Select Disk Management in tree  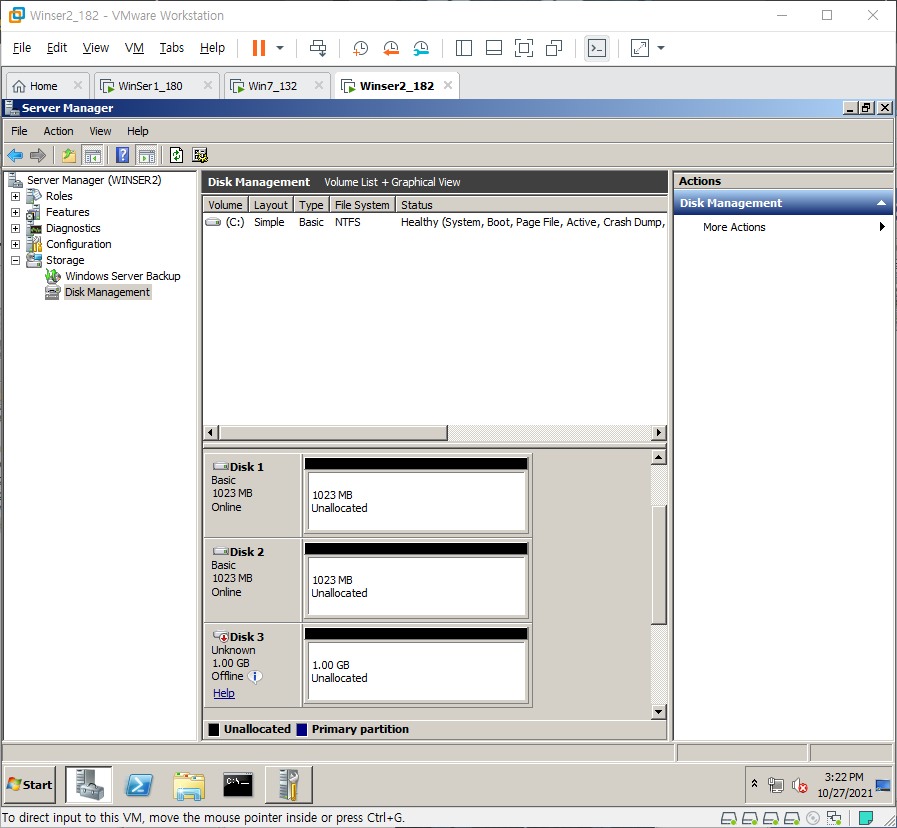click(x=107, y=292)
